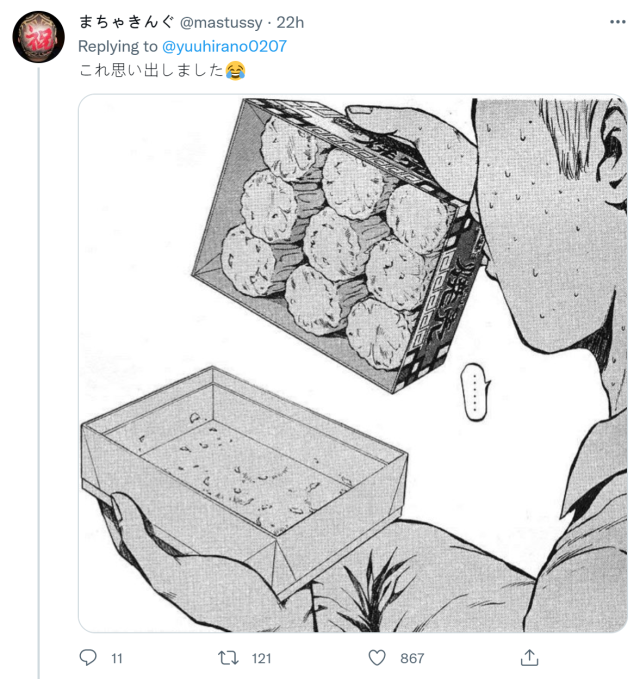640x679 pixels.
Task: Open the three-dot more options menu
Action: (616, 21)
